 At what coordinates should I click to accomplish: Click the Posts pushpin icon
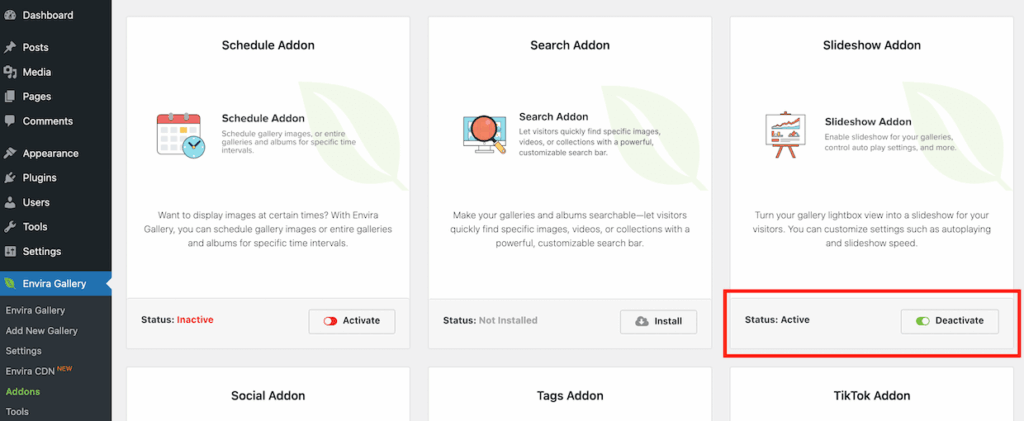click(10, 47)
